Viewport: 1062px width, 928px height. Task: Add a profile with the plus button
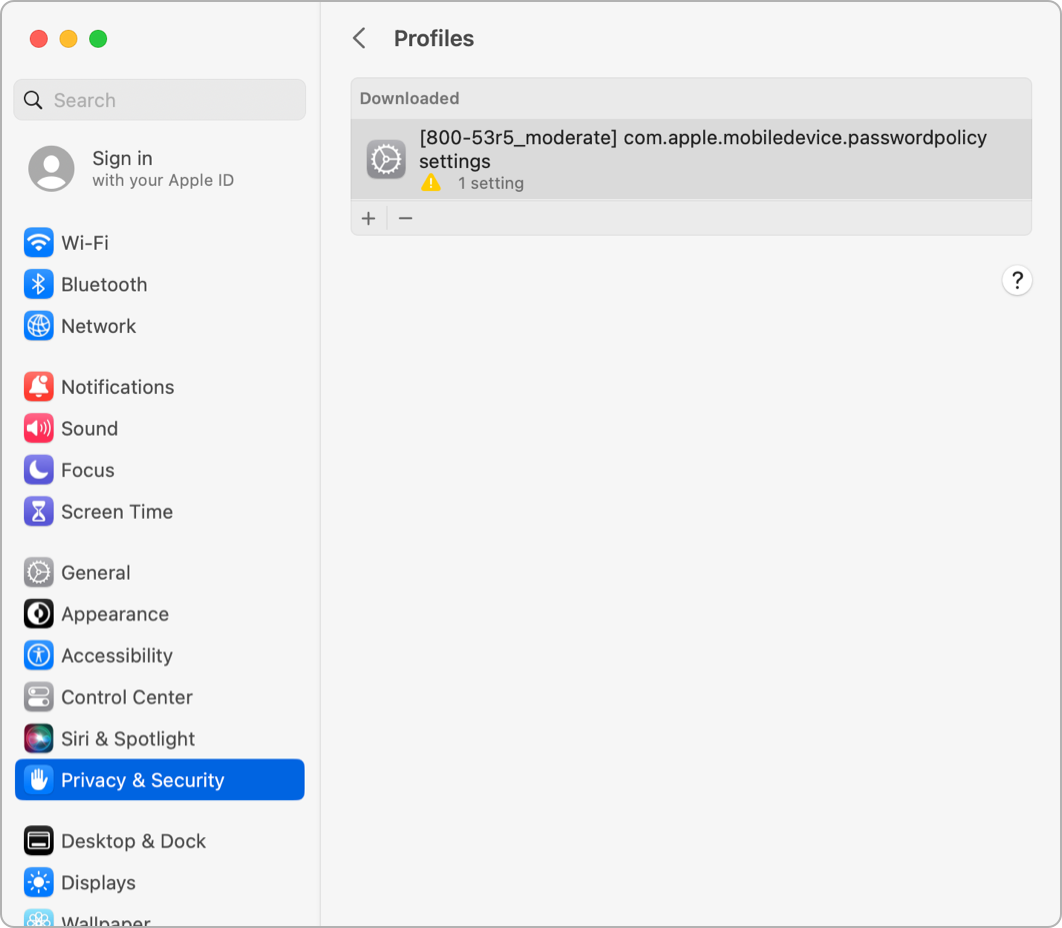click(x=368, y=218)
